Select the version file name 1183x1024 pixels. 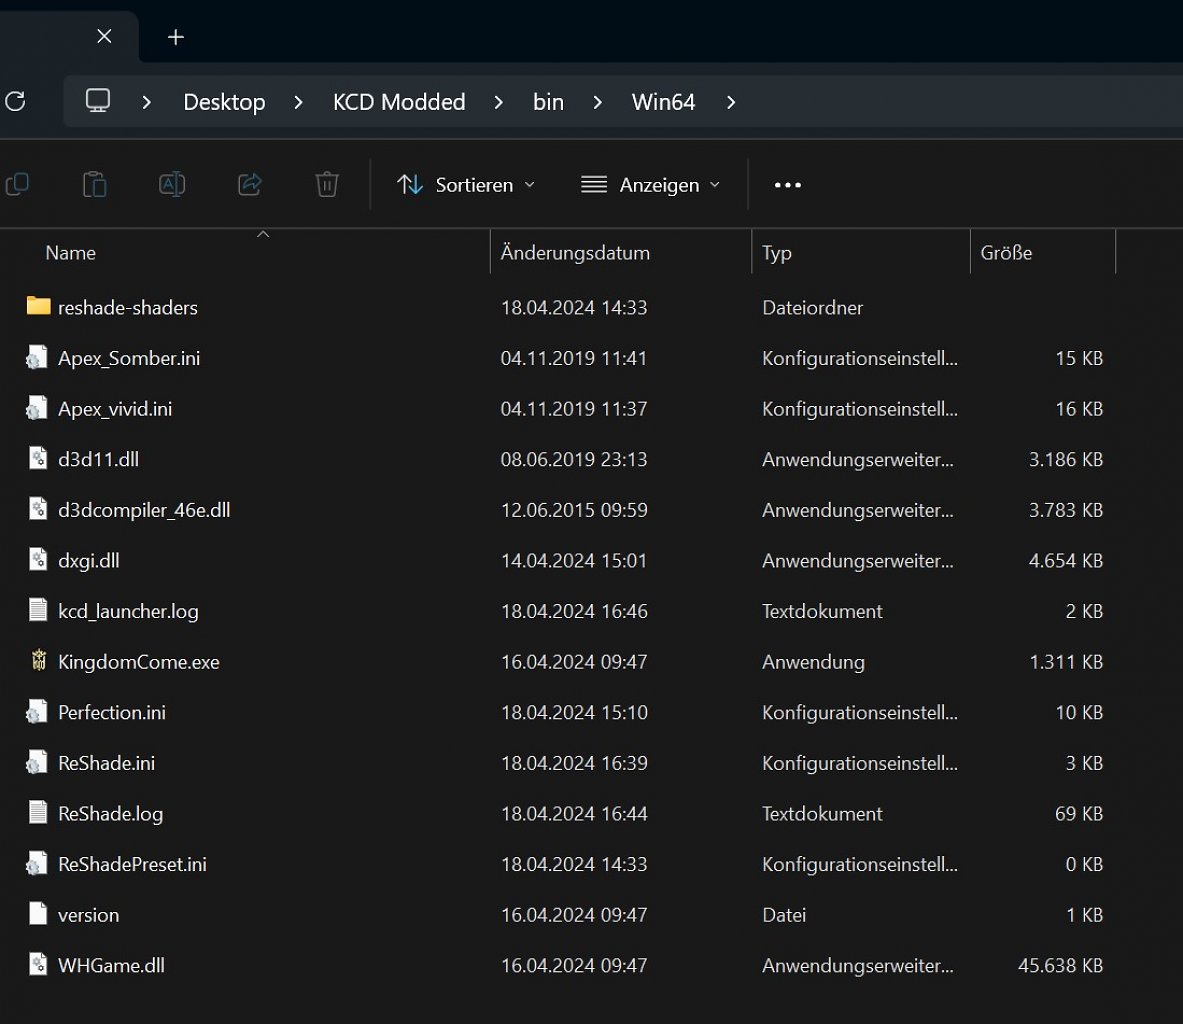88,914
